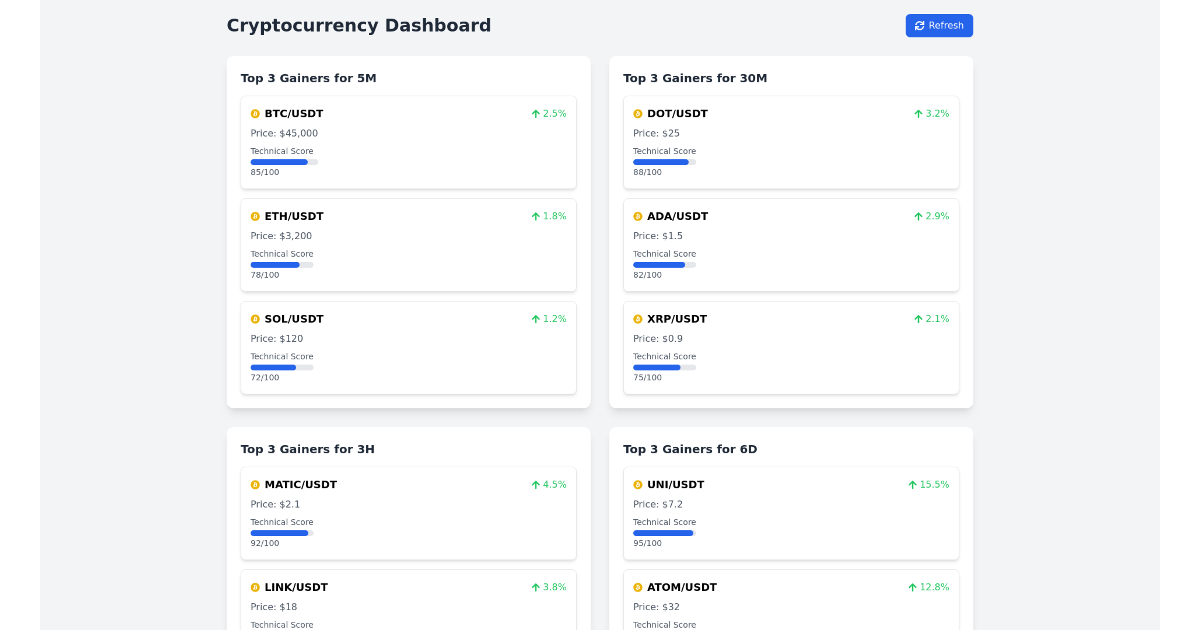The height and width of the screenshot is (630, 1200).
Task: Select the ATOM coin icon
Action: tap(638, 587)
